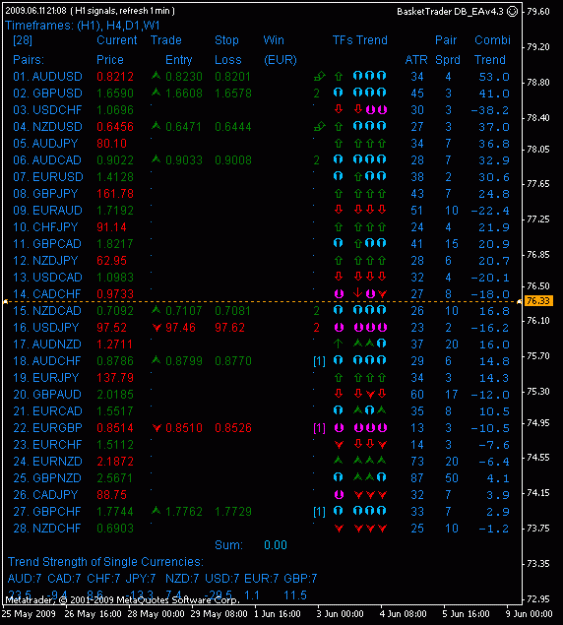Click the green pointing-hand signal icon in AUDUSD row
This screenshot has height=625, width=563.
click(x=319, y=75)
